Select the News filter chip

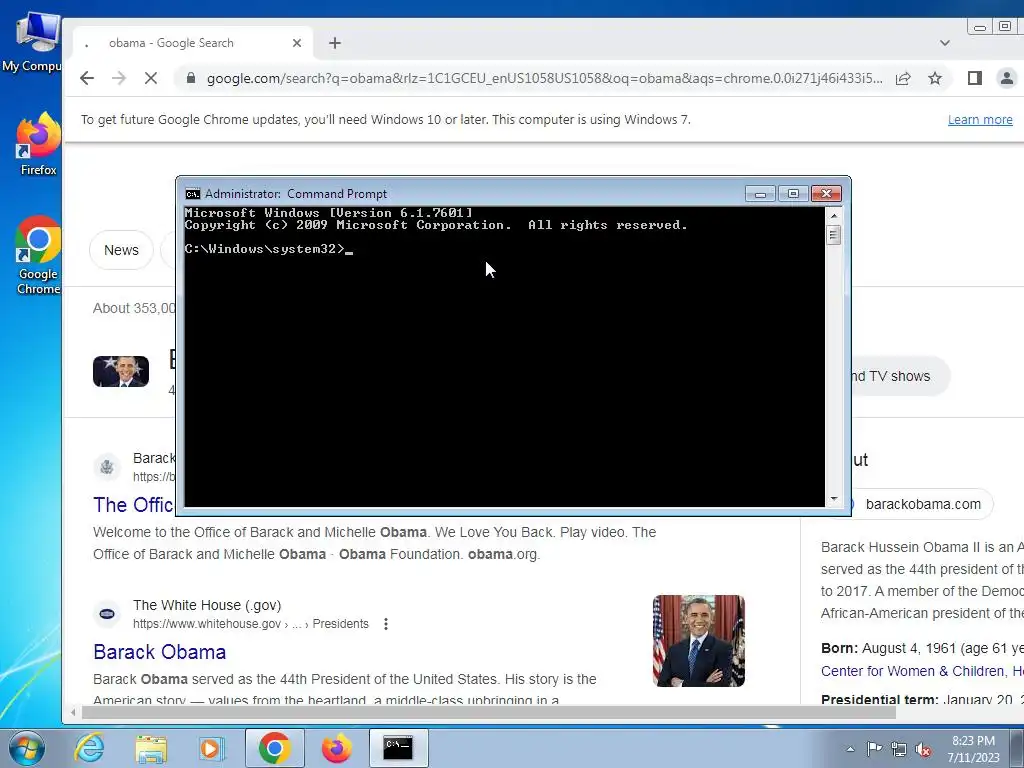click(121, 250)
